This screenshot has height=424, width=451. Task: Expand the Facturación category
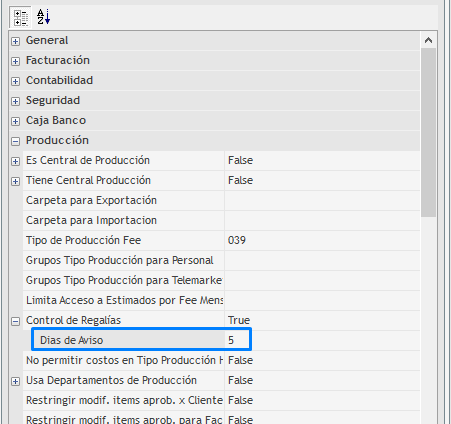pyautogui.click(x=15, y=61)
